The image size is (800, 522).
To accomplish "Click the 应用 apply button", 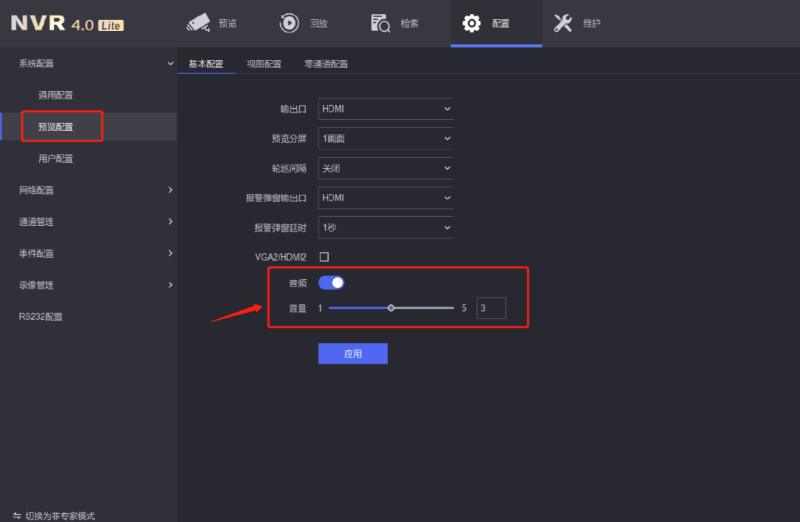I will 353,354.
